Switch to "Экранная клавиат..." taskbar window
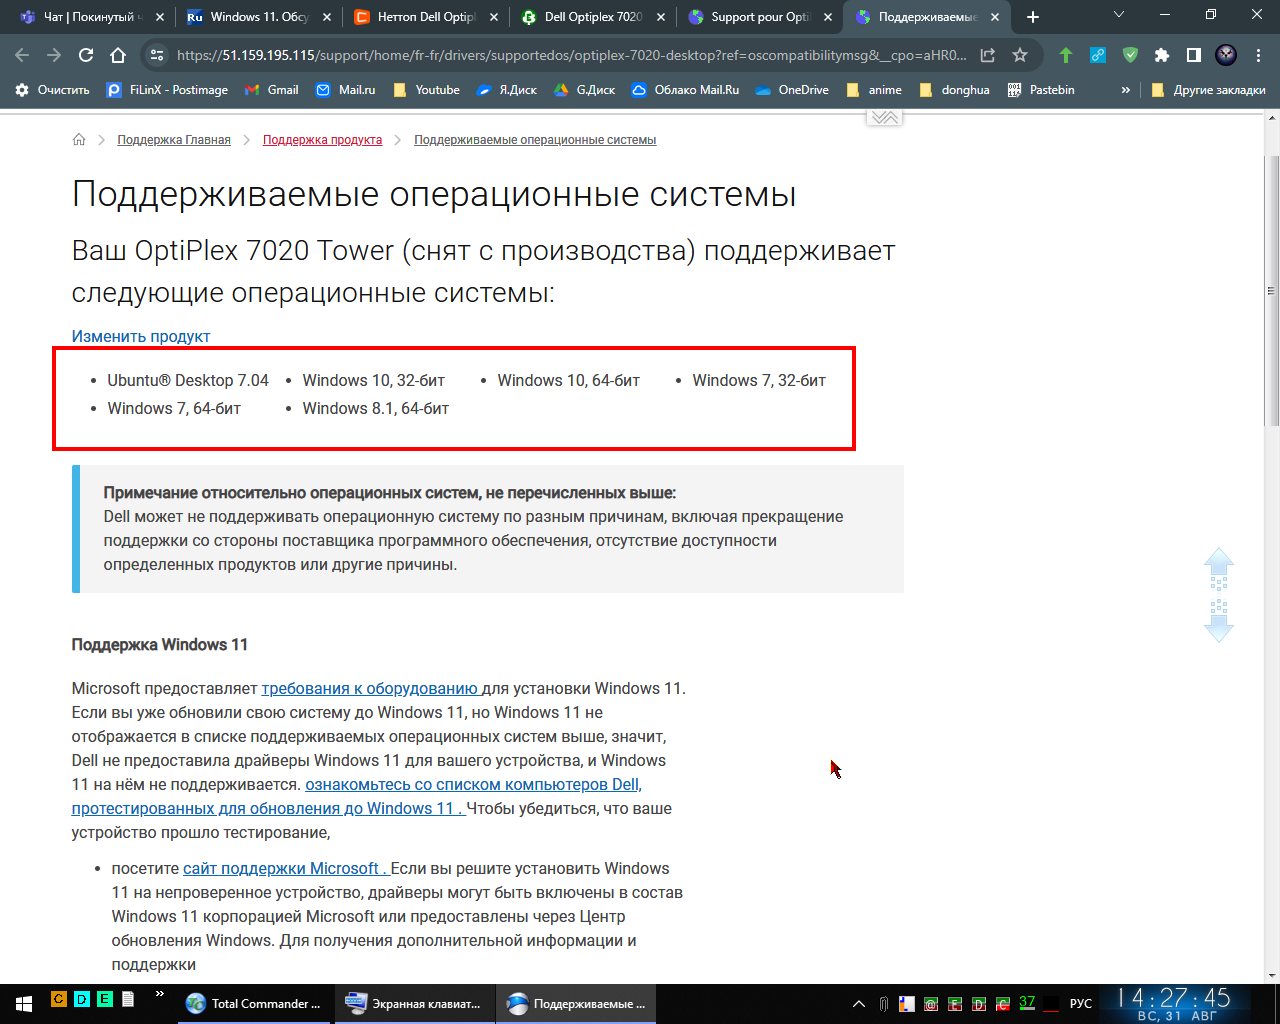The width and height of the screenshot is (1280, 1024). (414, 1003)
